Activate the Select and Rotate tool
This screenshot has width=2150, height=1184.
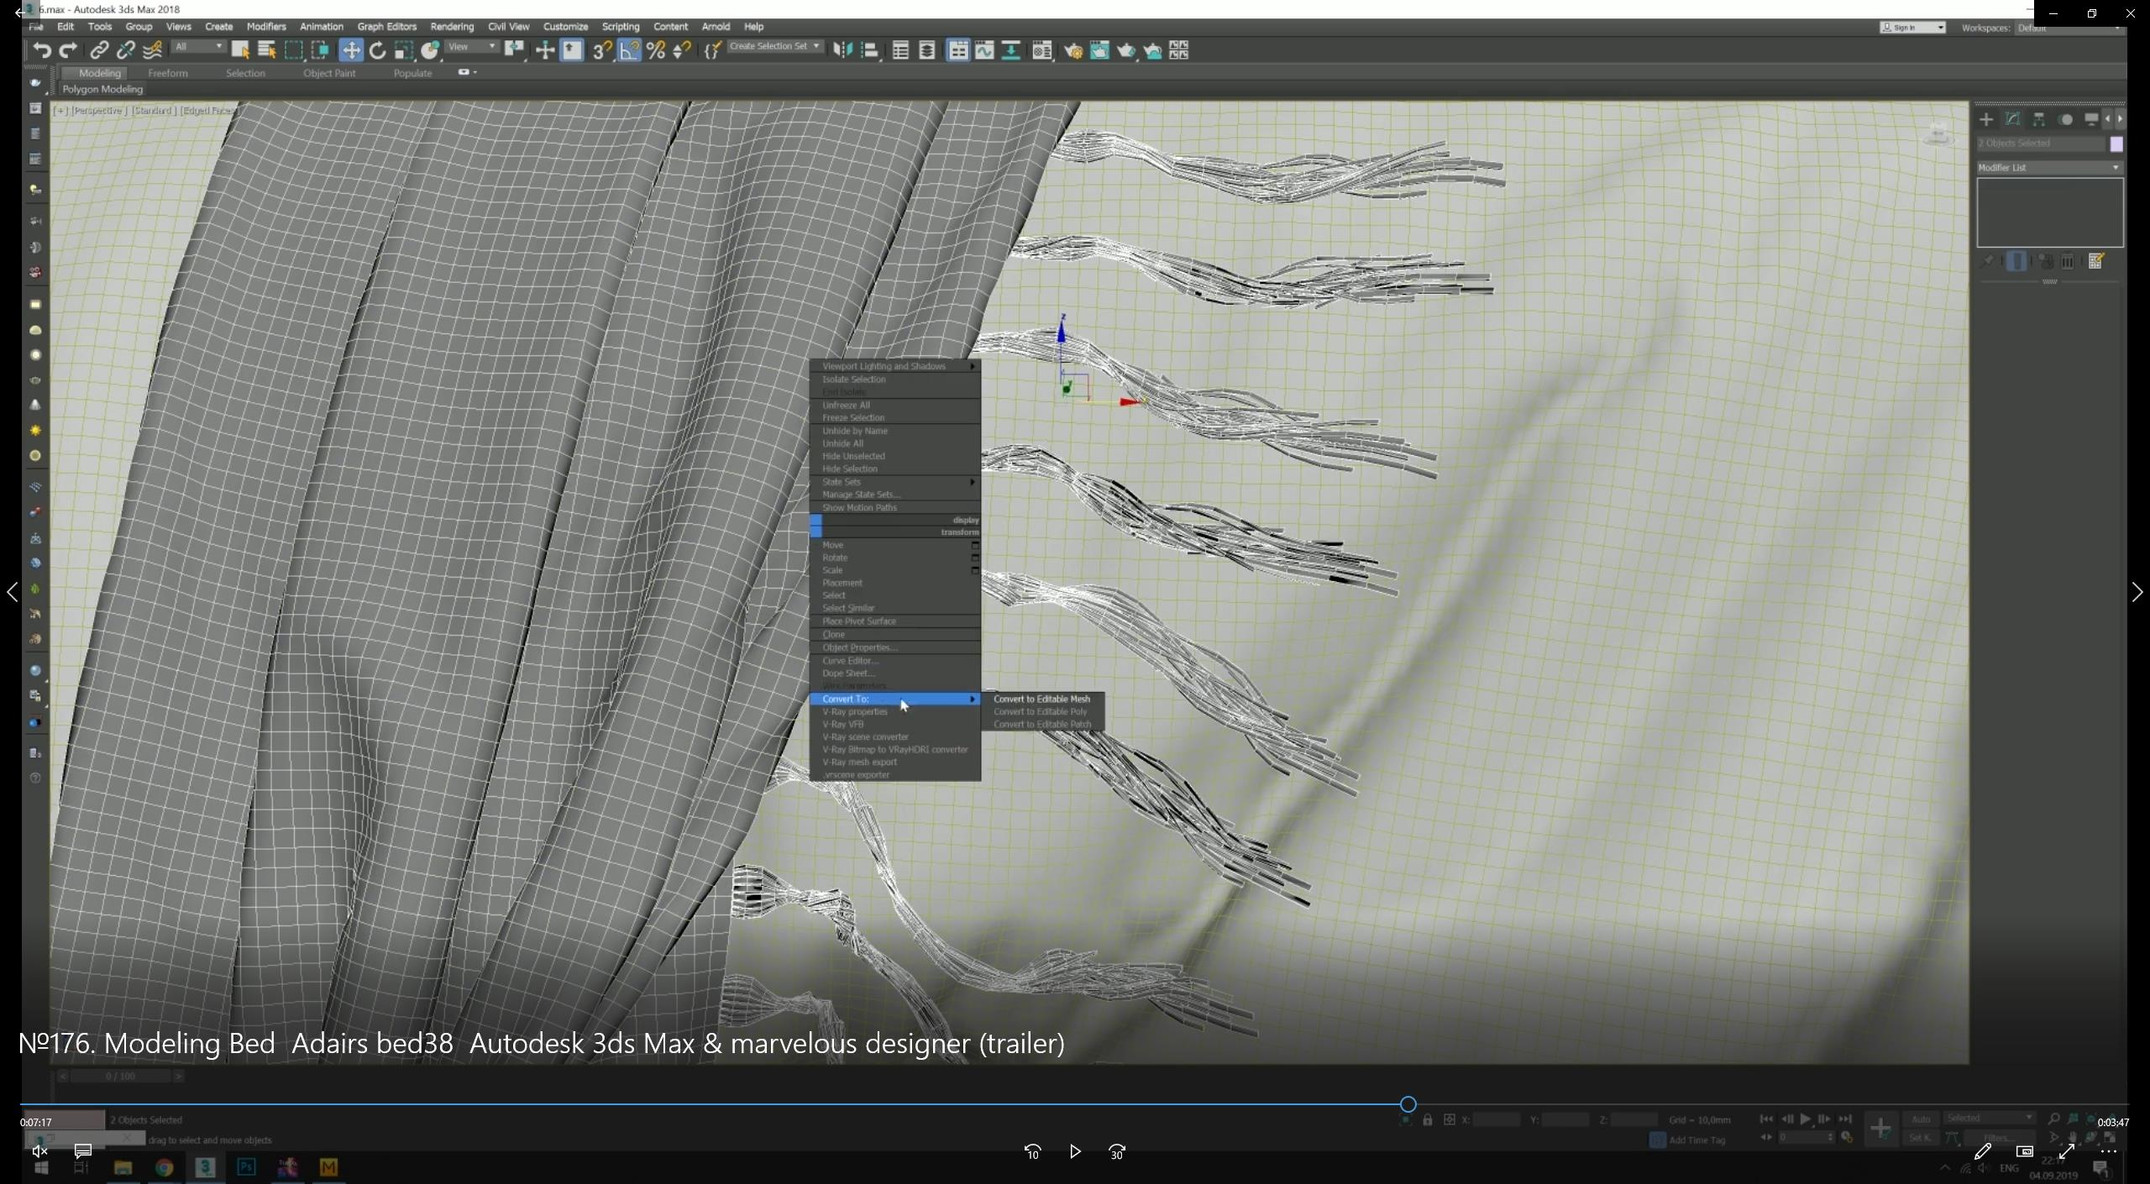[x=378, y=50]
